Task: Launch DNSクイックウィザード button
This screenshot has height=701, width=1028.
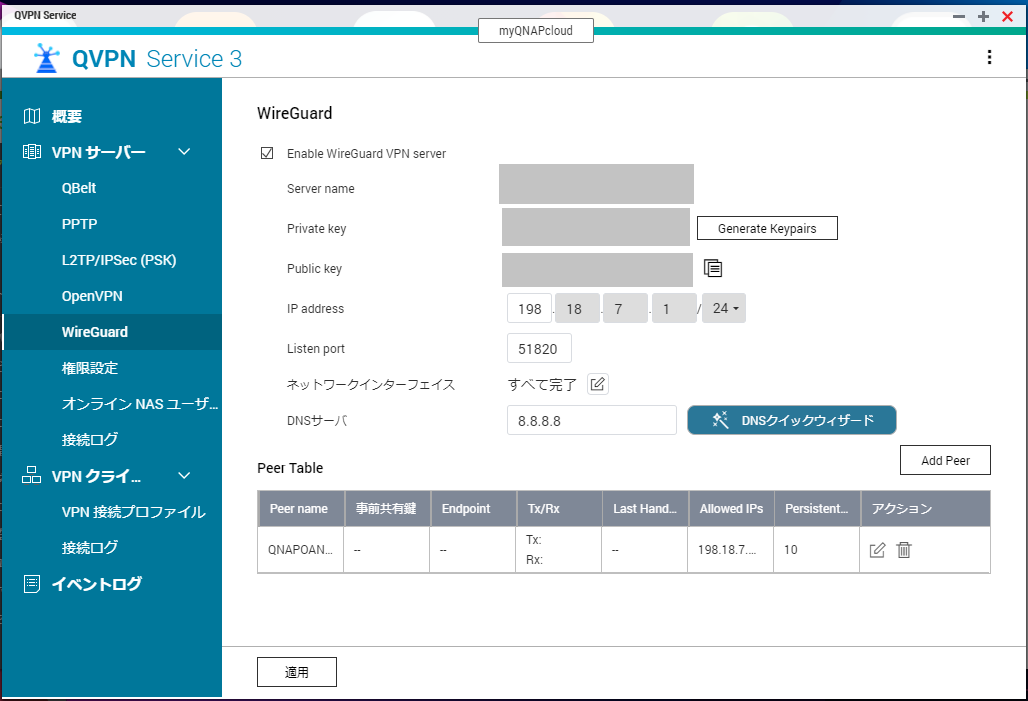Action: pyautogui.click(x=791, y=420)
